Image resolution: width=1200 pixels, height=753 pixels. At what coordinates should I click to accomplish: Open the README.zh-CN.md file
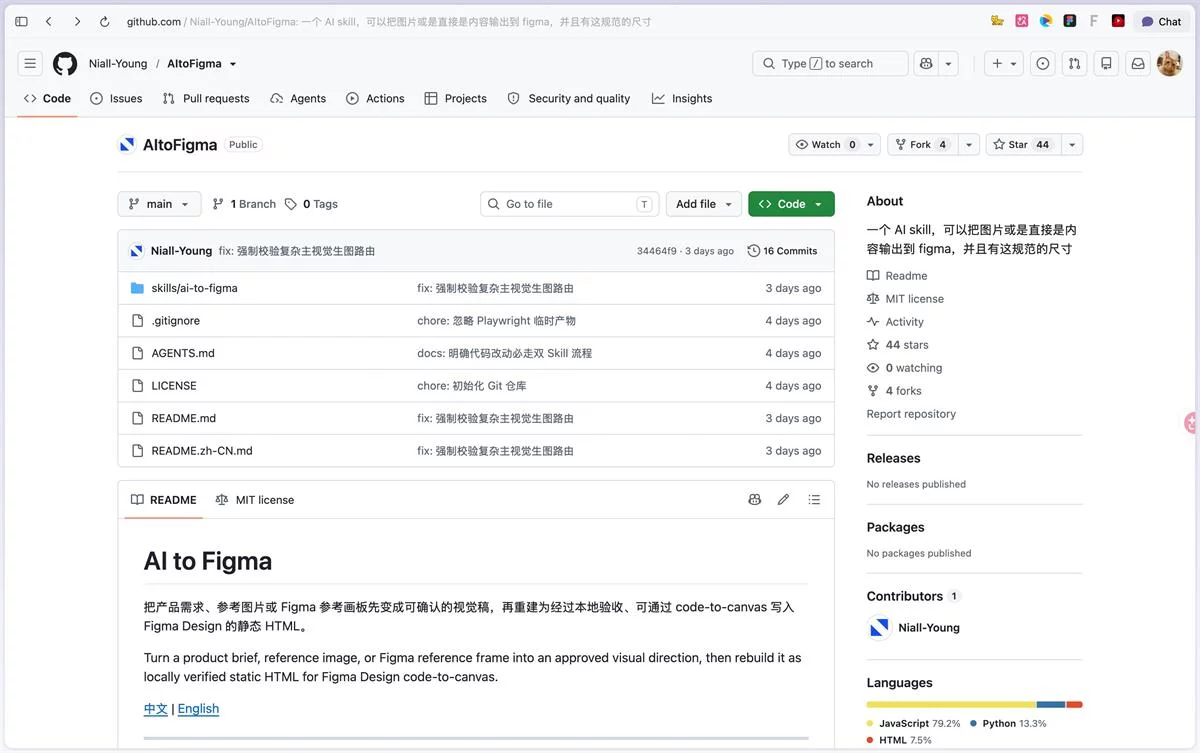[x=202, y=451]
